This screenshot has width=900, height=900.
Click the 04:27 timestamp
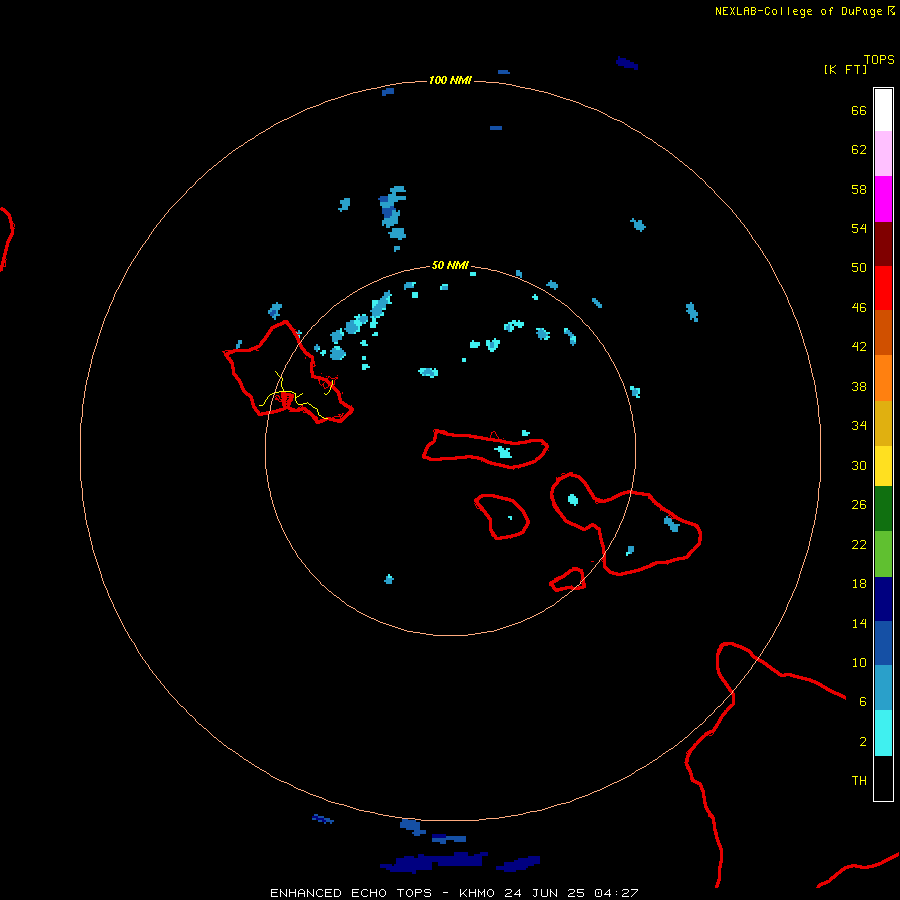click(616, 893)
